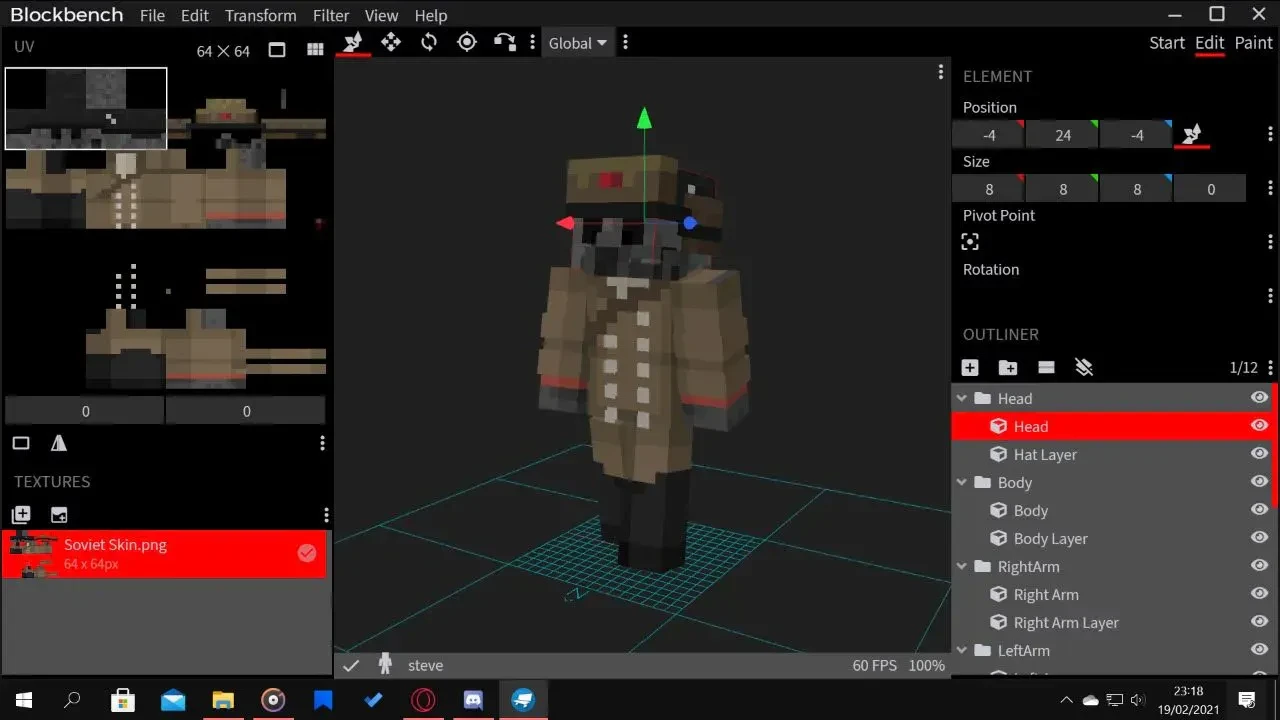The image size is (1280, 720).
Task: Select the Pivot tool
Action: pyautogui.click(x=467, y=42)
